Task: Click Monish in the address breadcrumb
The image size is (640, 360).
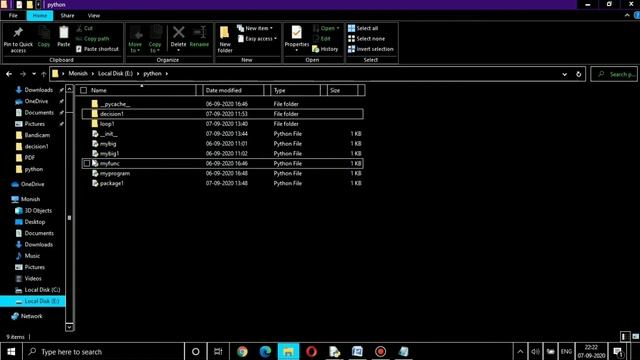Action: coord(78,73)
